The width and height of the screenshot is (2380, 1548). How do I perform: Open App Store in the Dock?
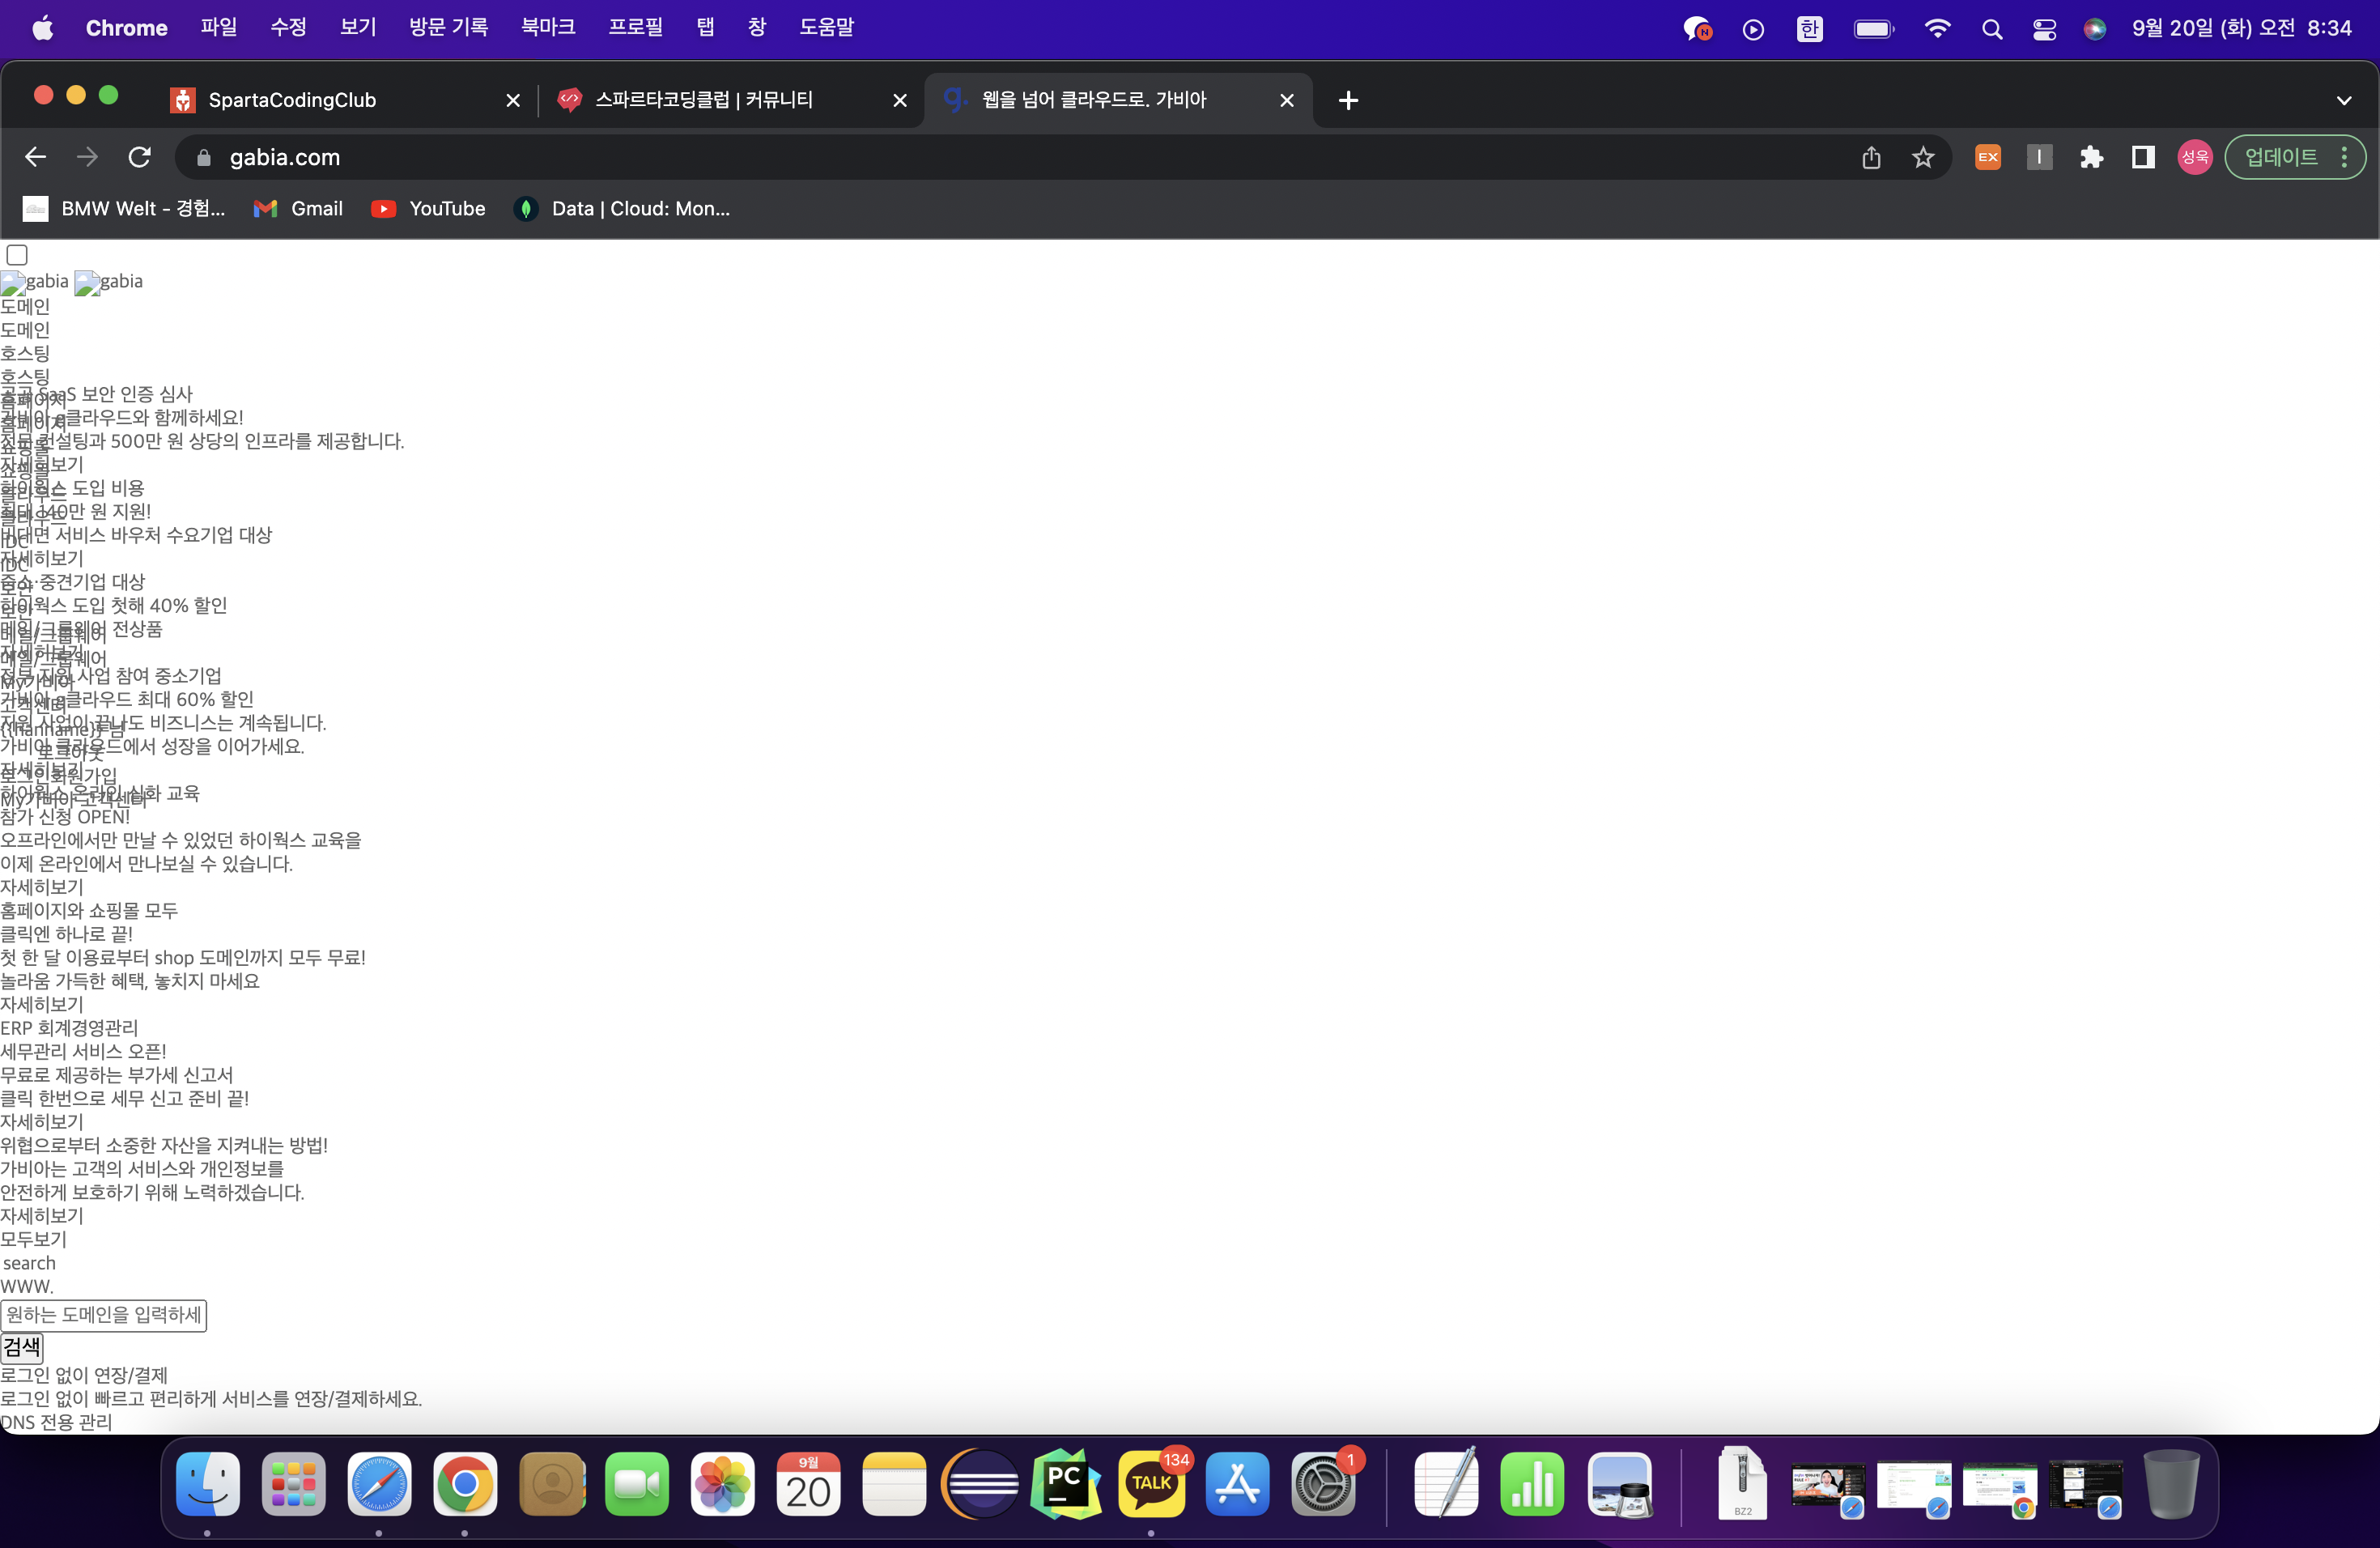[x=1238, y=1484]
